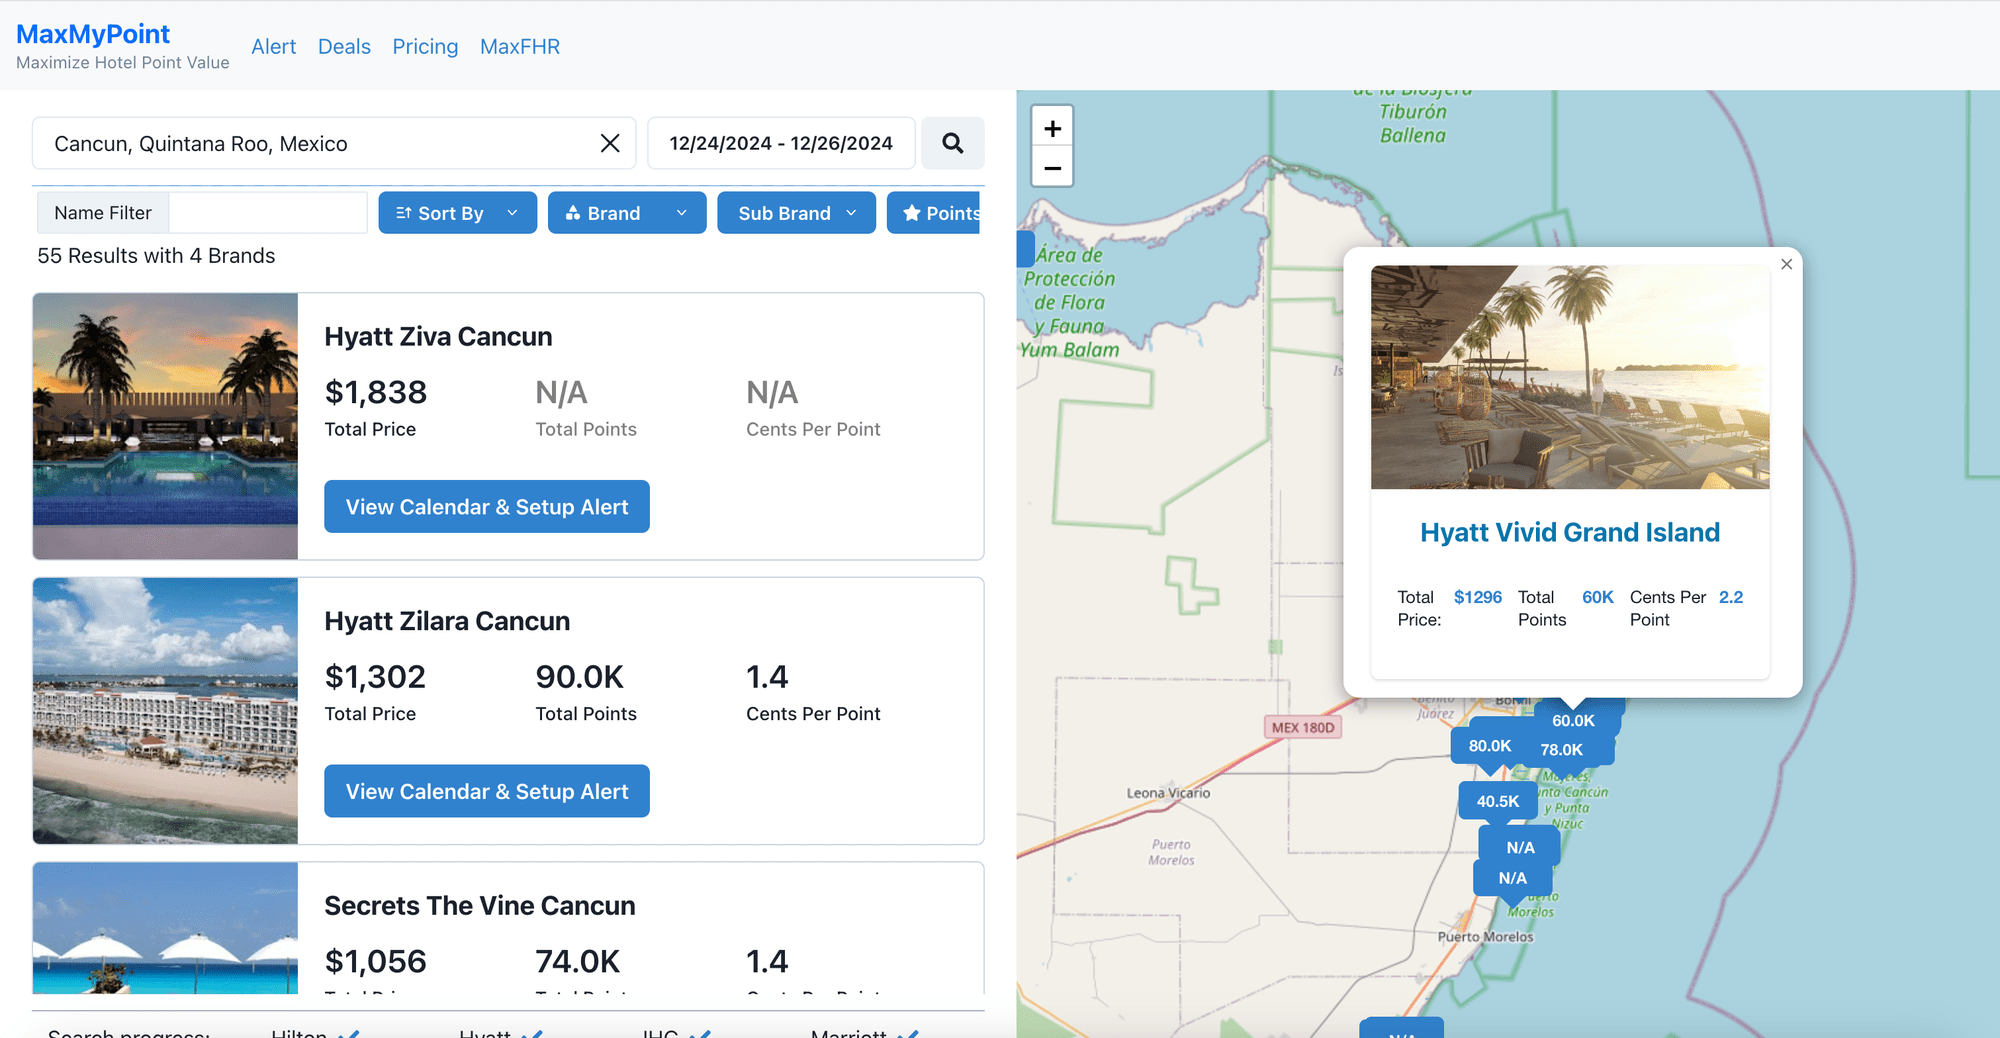The image size is (2000, 1038).
Task: Click the $1,838 total price
Action: pyautogui.click(x=376, y=392)
